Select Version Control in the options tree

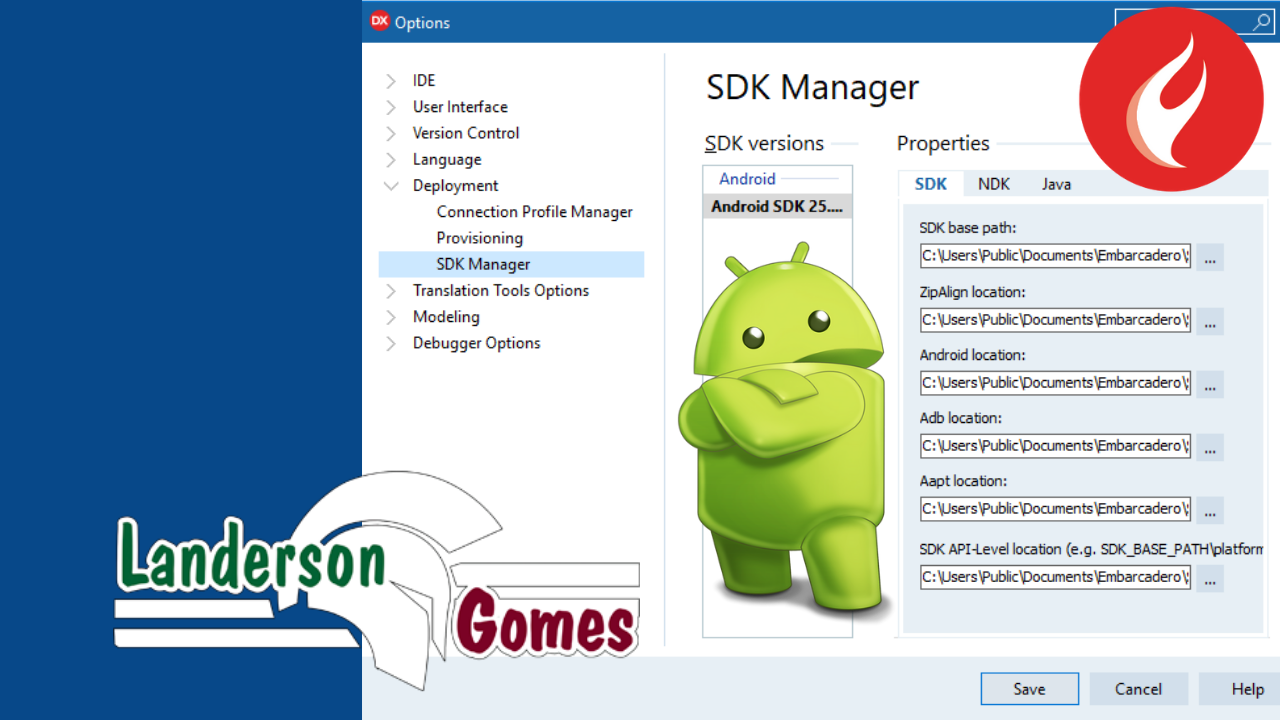[x=466, y=133]
